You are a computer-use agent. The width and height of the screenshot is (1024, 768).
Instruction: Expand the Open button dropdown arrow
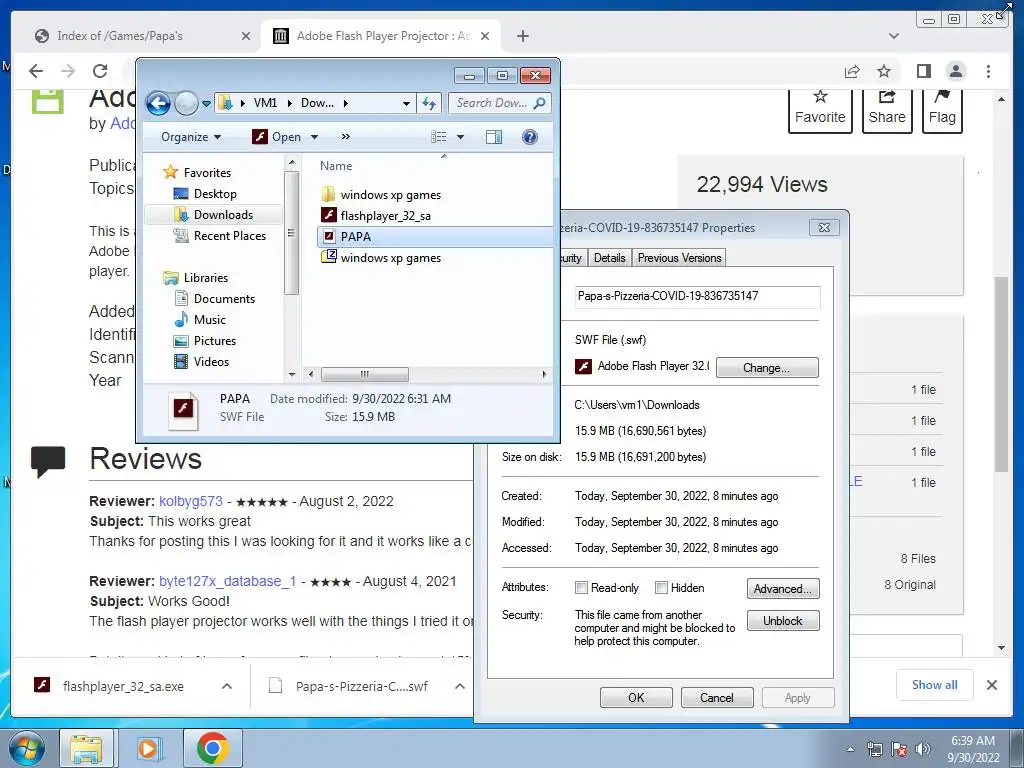click(x=314, y=137)
